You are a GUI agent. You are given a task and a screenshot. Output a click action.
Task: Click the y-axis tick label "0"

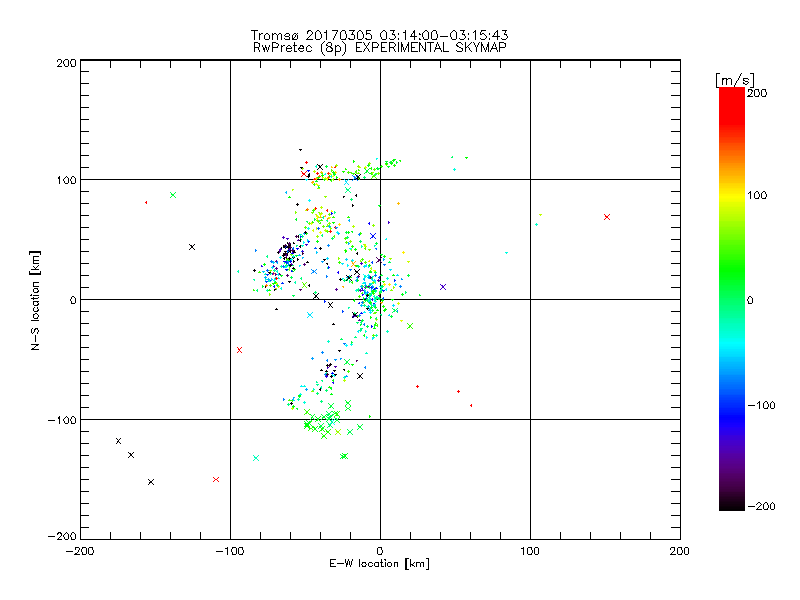(73, 300)
